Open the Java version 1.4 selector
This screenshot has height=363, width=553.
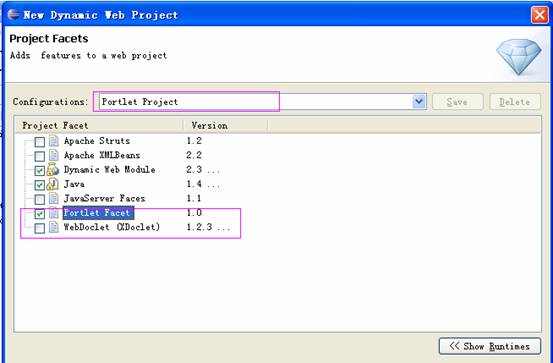pyautogui.click(x=203, y=184)
